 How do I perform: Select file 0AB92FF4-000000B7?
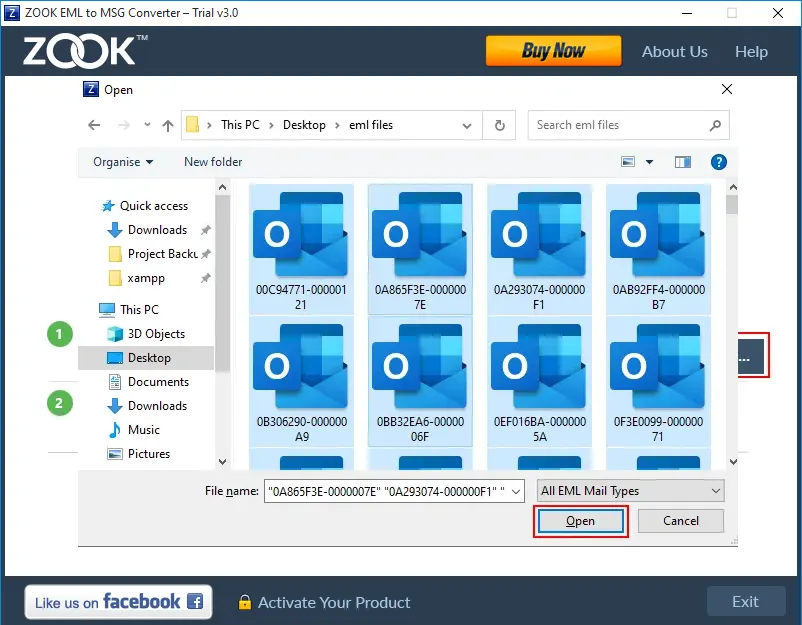(658, 249)
